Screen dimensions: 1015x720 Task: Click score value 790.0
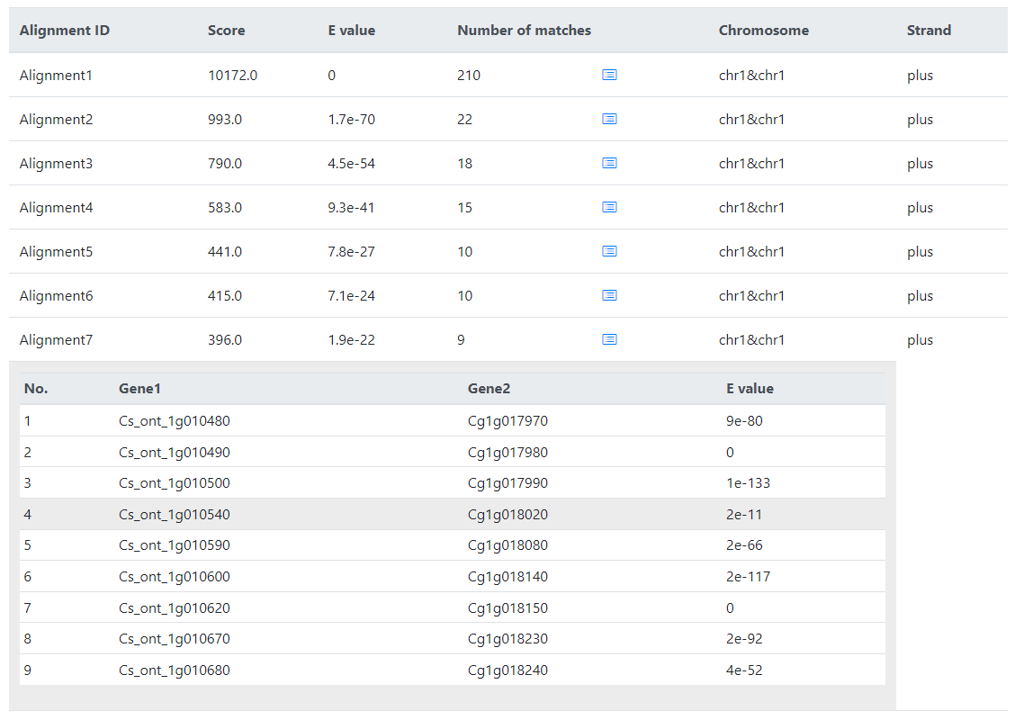click(x=225, y=163)
